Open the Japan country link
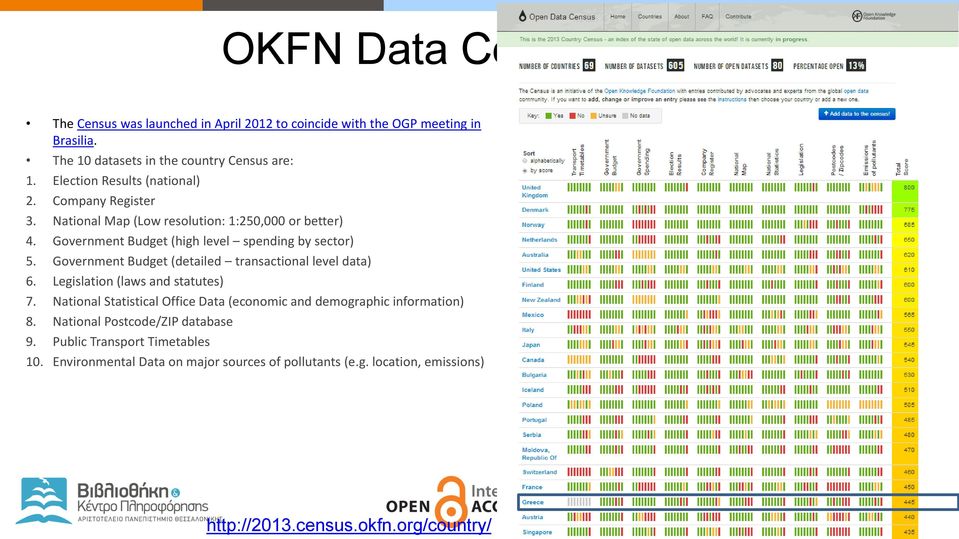959x539 pixels. (x=531, y=344)
